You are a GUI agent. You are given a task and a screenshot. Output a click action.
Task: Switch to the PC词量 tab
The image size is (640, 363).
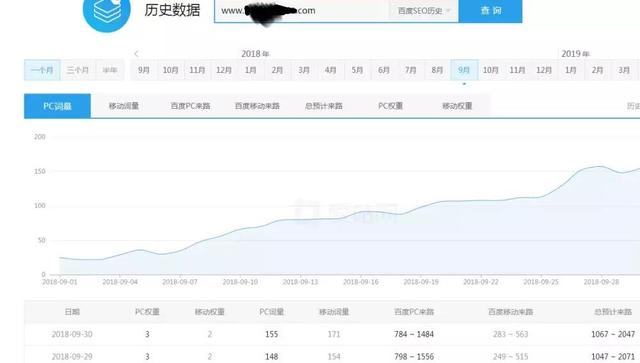pyautogui.click(x=57, y=106)
